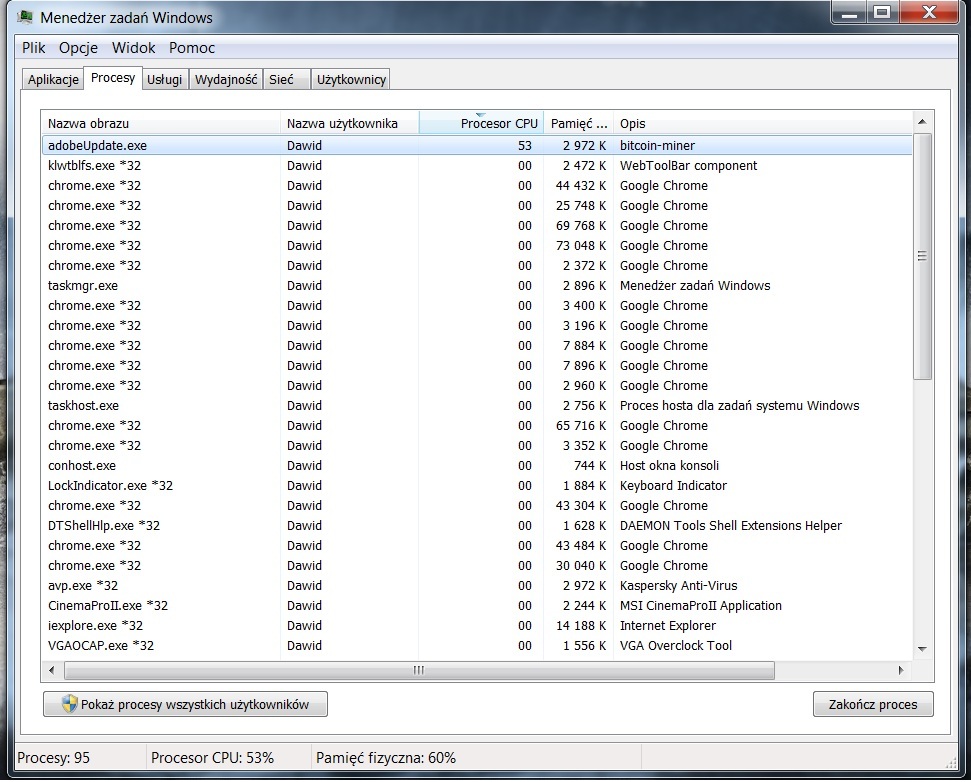
Task: Click the Proces hosta dla zadań systemu Windows text
Action: pos(739,406)
